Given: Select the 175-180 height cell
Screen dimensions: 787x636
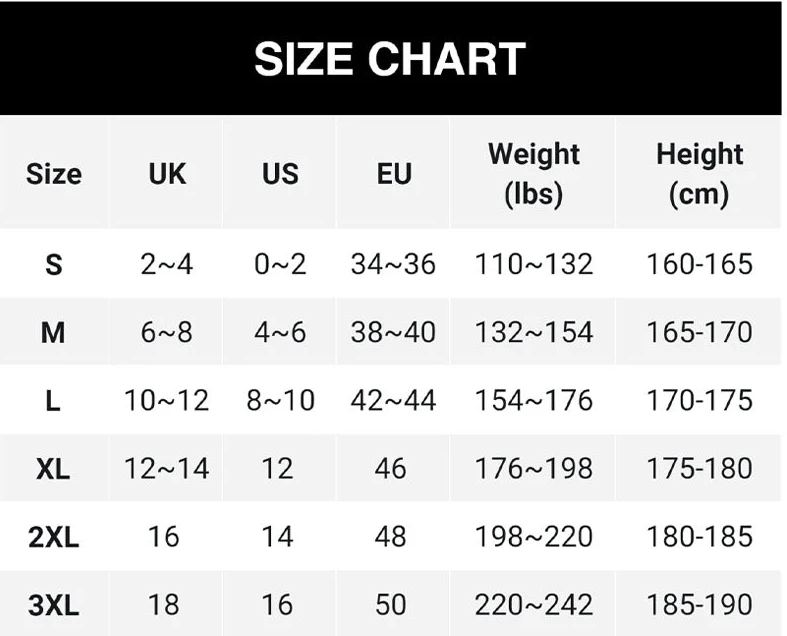Looking at the screenshot, I should point(699,469).
